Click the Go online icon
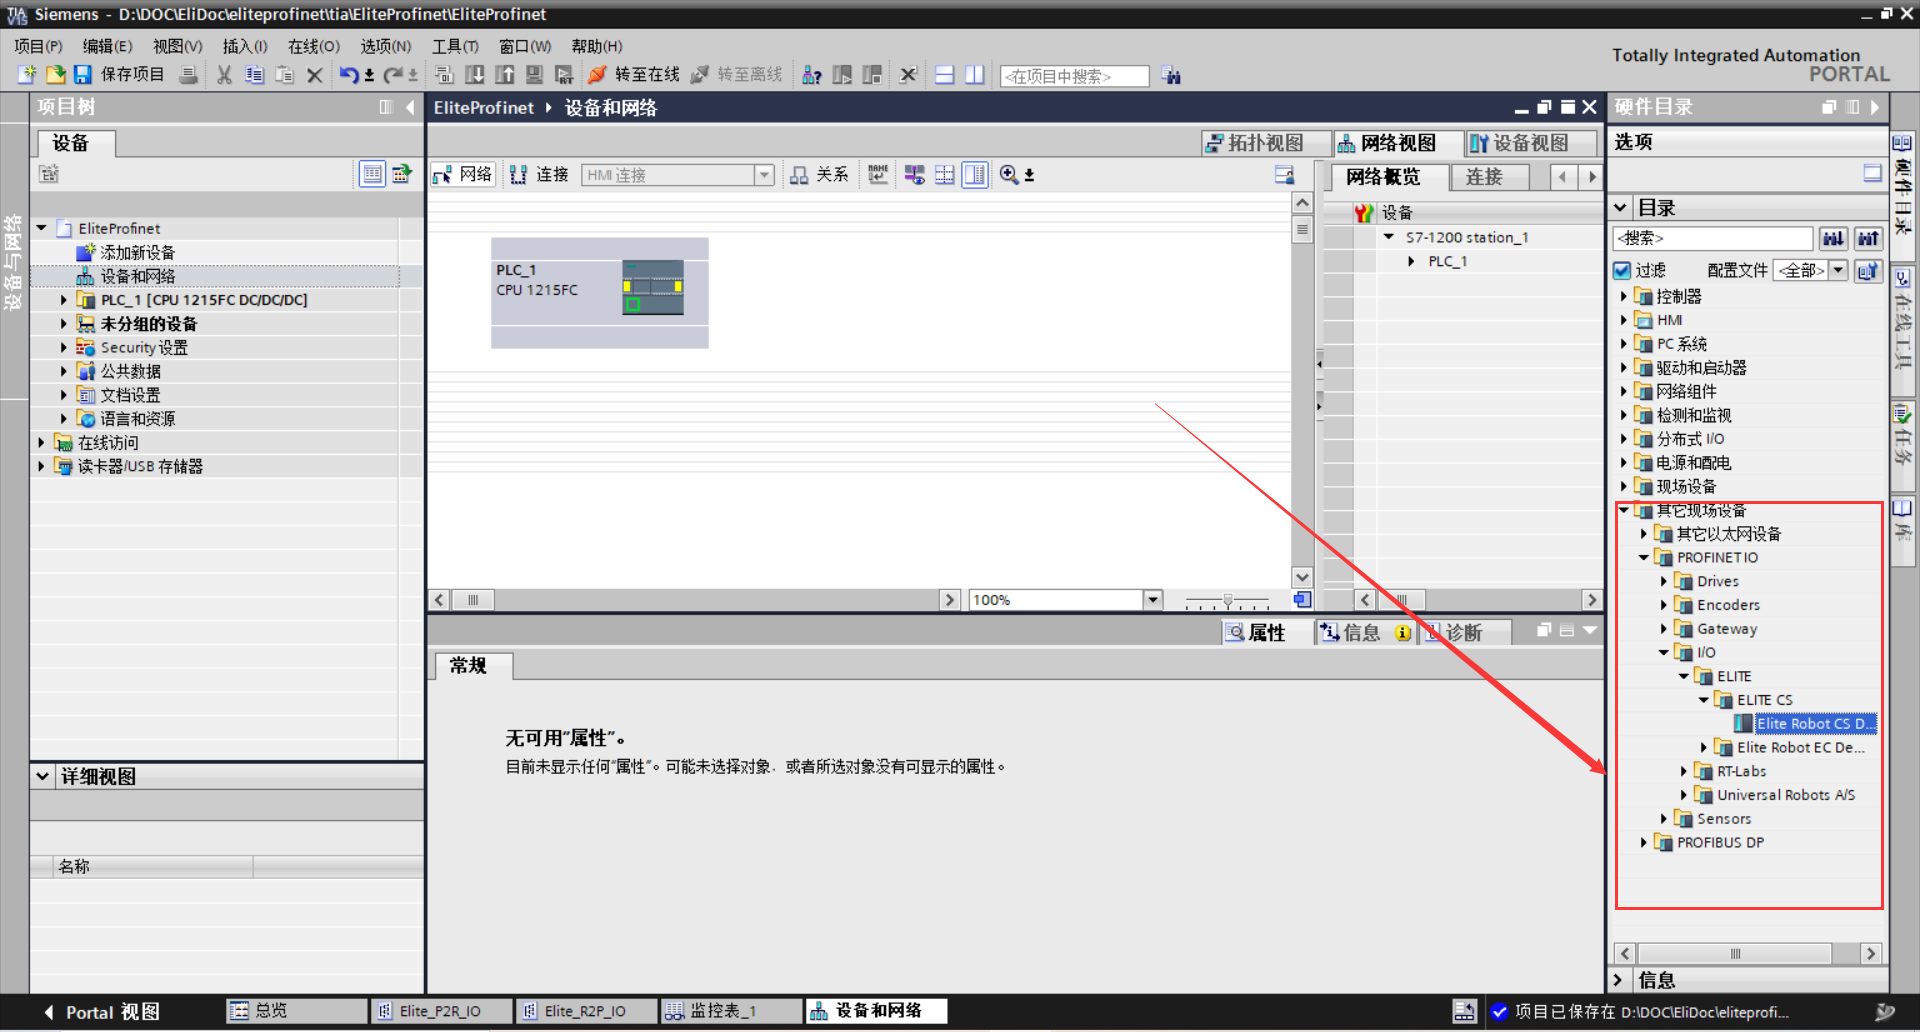This screenshot has width=1920, height=1032. pyautogui.click(x=598, y=75)
